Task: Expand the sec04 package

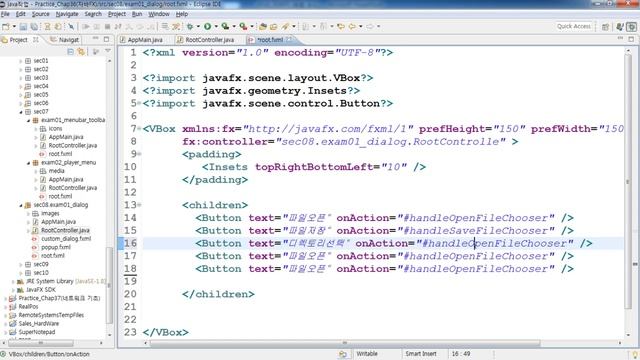Action: (21, 86)
